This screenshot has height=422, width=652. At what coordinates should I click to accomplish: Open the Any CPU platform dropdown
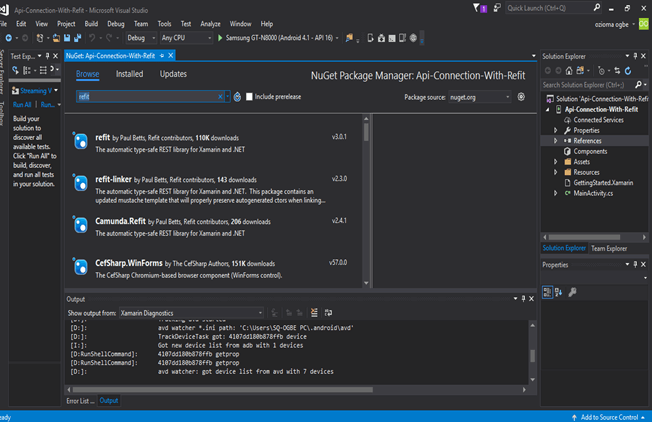186,38
